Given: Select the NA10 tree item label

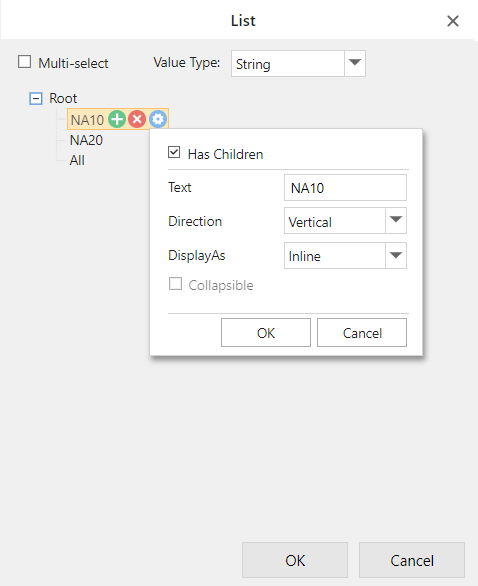Looking at the screenshot, I should pos(87,120).
